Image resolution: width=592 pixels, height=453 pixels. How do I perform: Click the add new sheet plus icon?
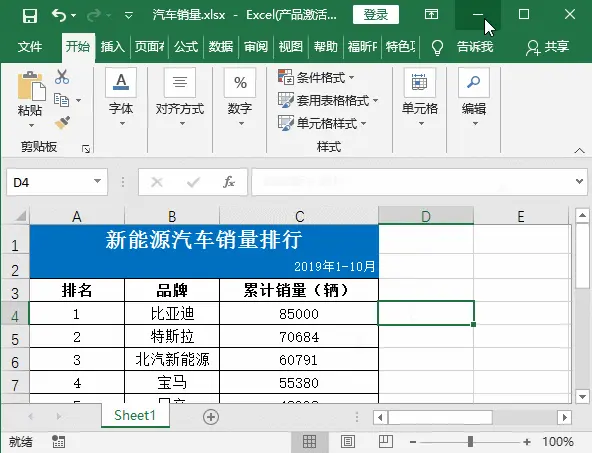coord(211,417)
